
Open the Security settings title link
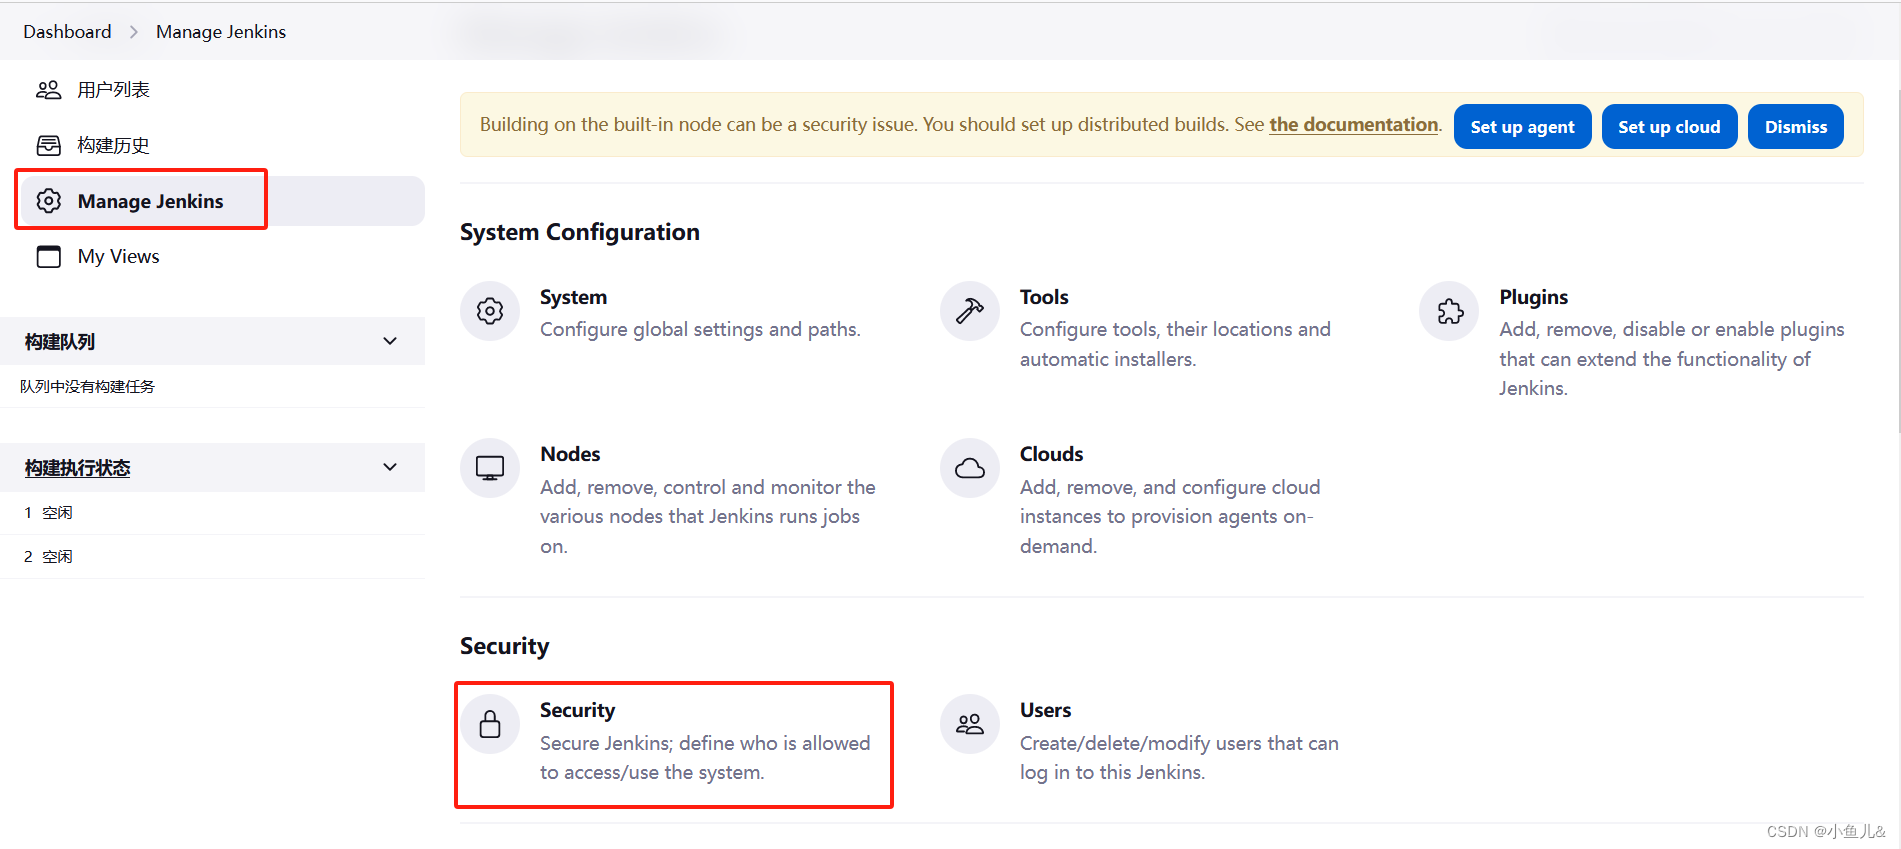(577, 710)
